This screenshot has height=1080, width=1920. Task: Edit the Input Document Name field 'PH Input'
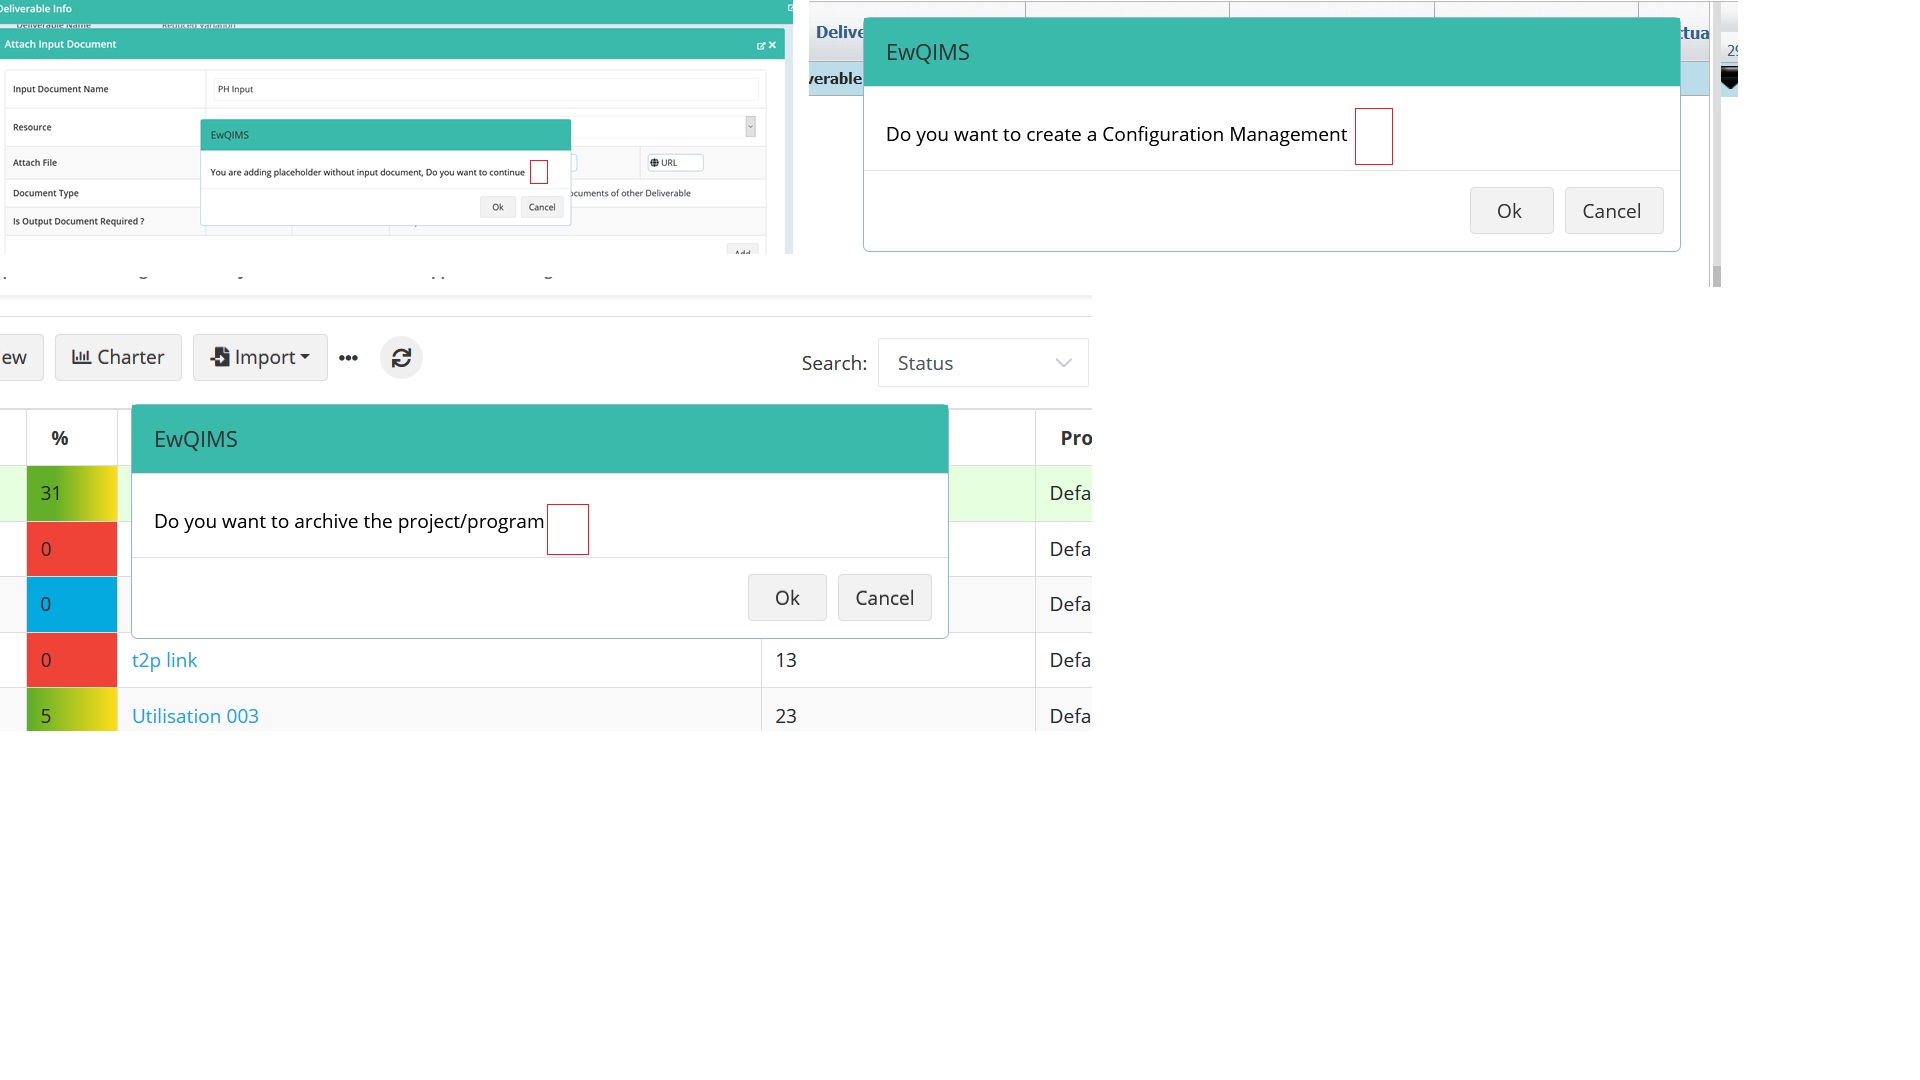pos(486,89)
